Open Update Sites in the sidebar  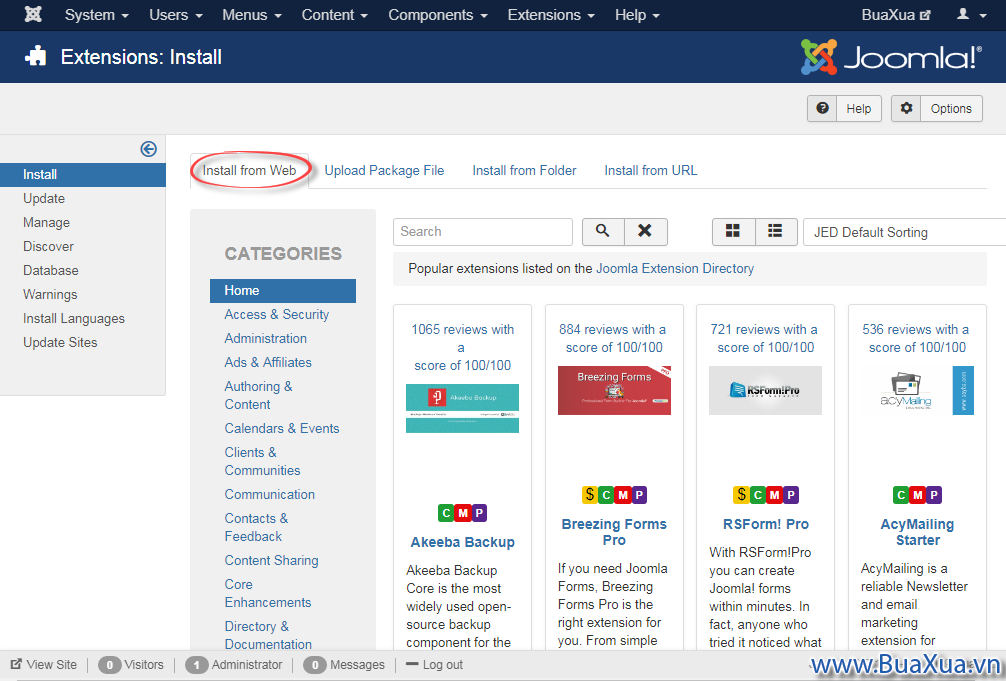[x=60, y=342]
